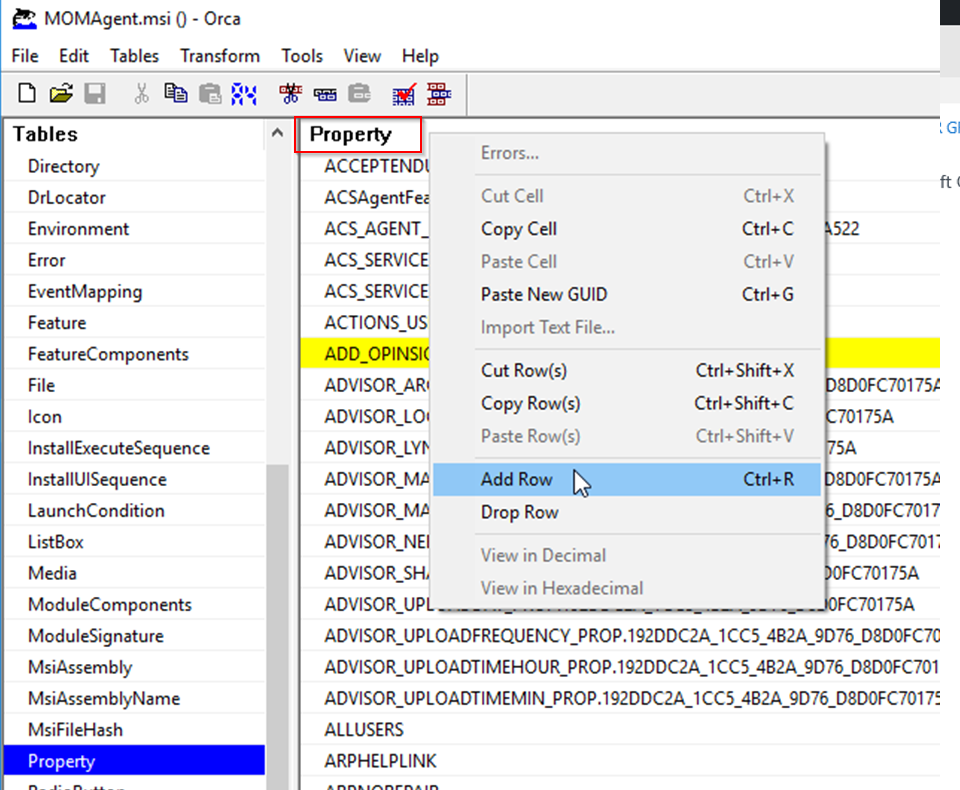
Task: Select Drop Row in the context menu
Action: [x=519, y=513]
